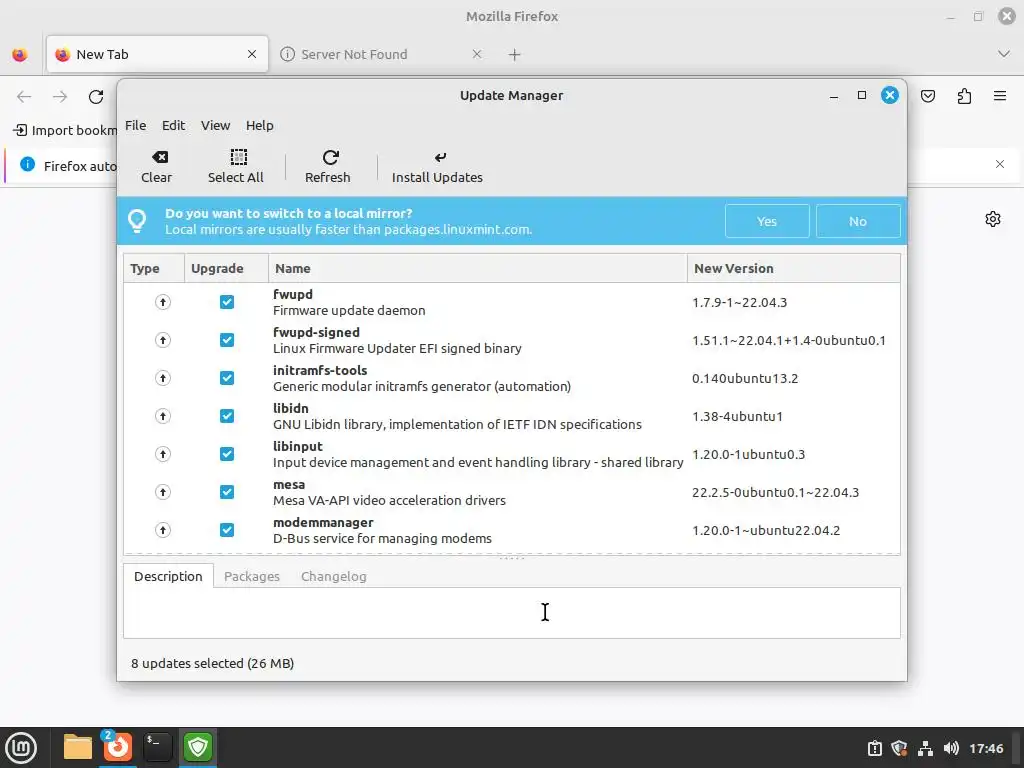Open the File menu

136,125
